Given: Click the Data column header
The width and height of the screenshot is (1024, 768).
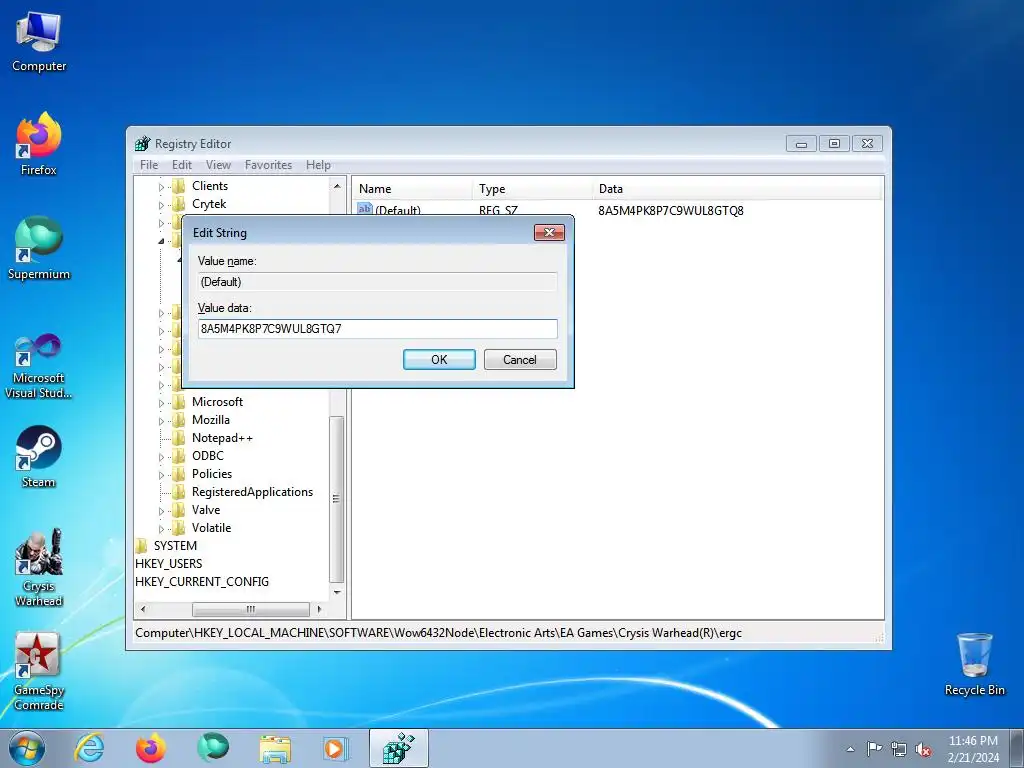Looking at the screenshot, I should click(x=737, y=189).
